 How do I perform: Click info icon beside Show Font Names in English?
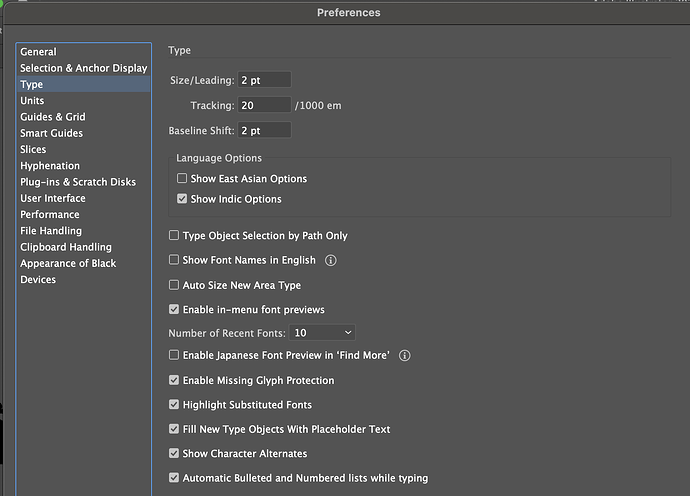point(331,260)
